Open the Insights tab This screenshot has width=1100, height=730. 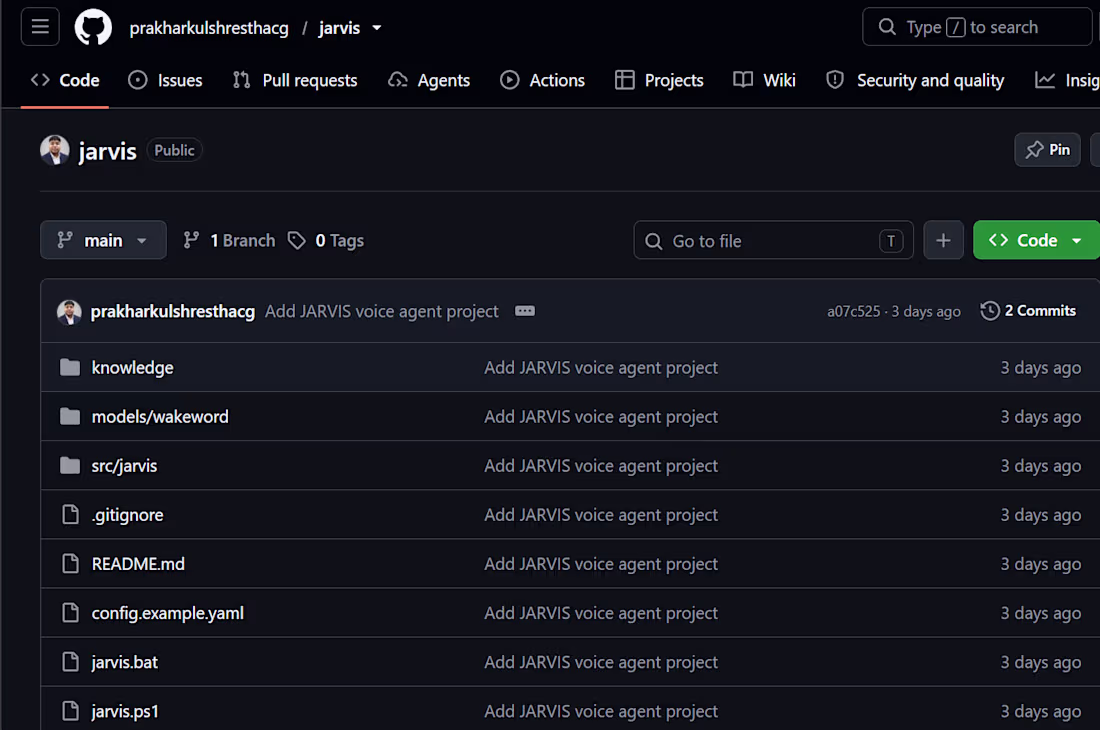pyautogui.click(x=1066, y=81)
